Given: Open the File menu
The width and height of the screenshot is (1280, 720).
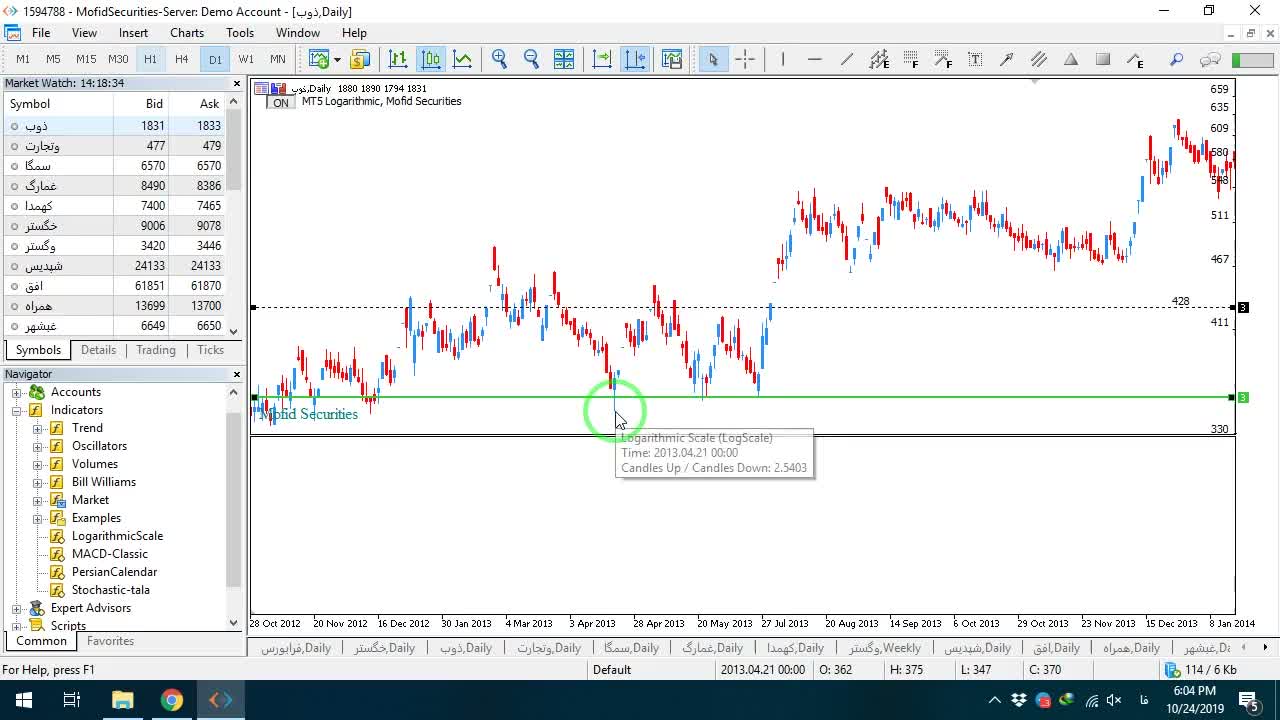Looking at the screenshot, I should click(40, 33).
